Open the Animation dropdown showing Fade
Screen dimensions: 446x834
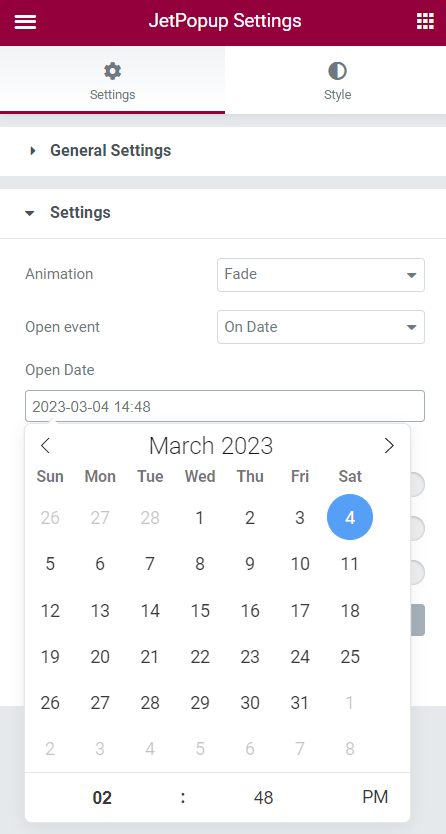[321, 274]
